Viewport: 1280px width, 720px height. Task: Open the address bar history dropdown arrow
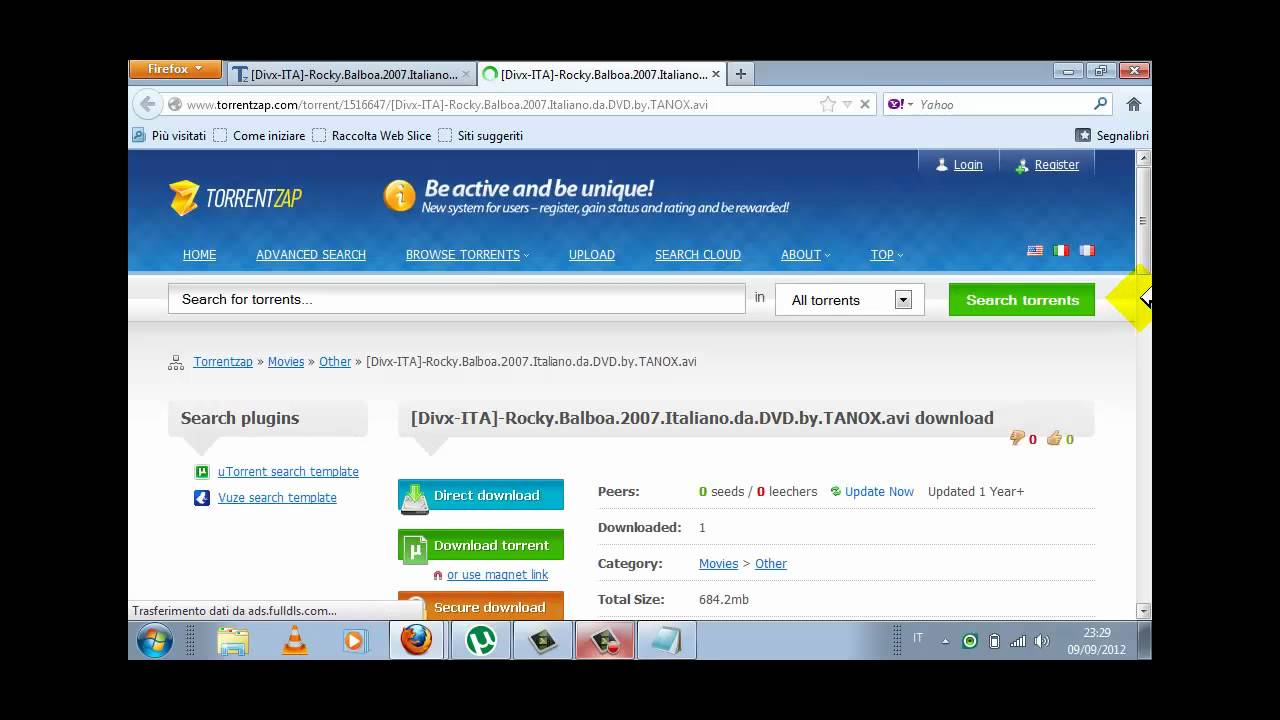847,104
